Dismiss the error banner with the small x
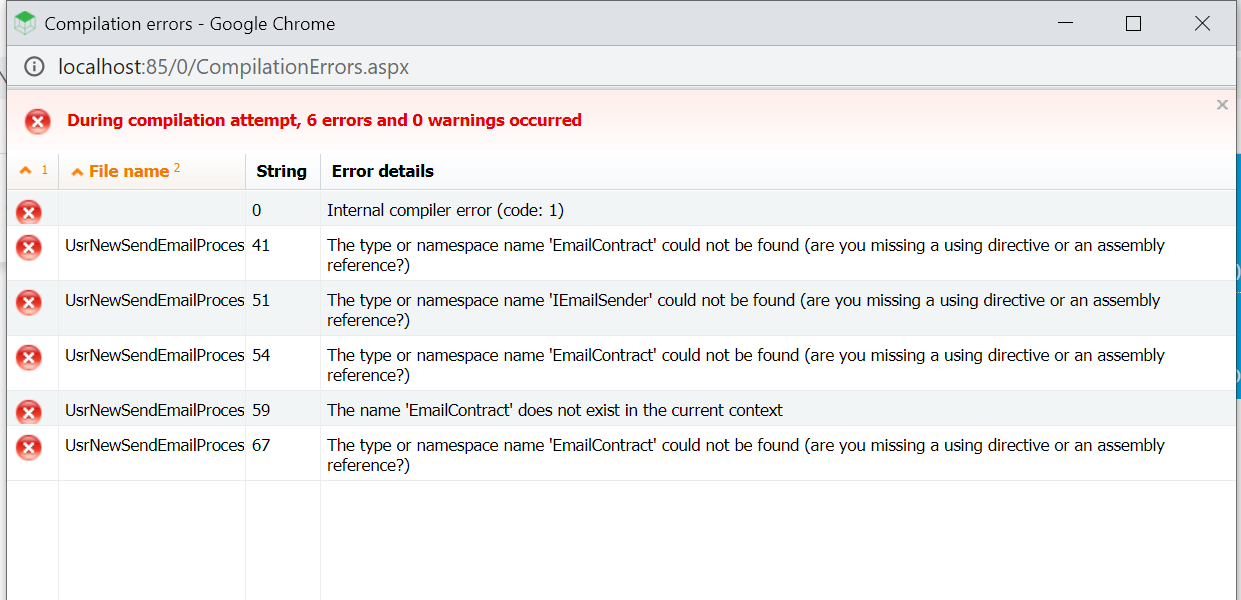The width and height of the screenshot is (1241, 600). click(1222, 105)
